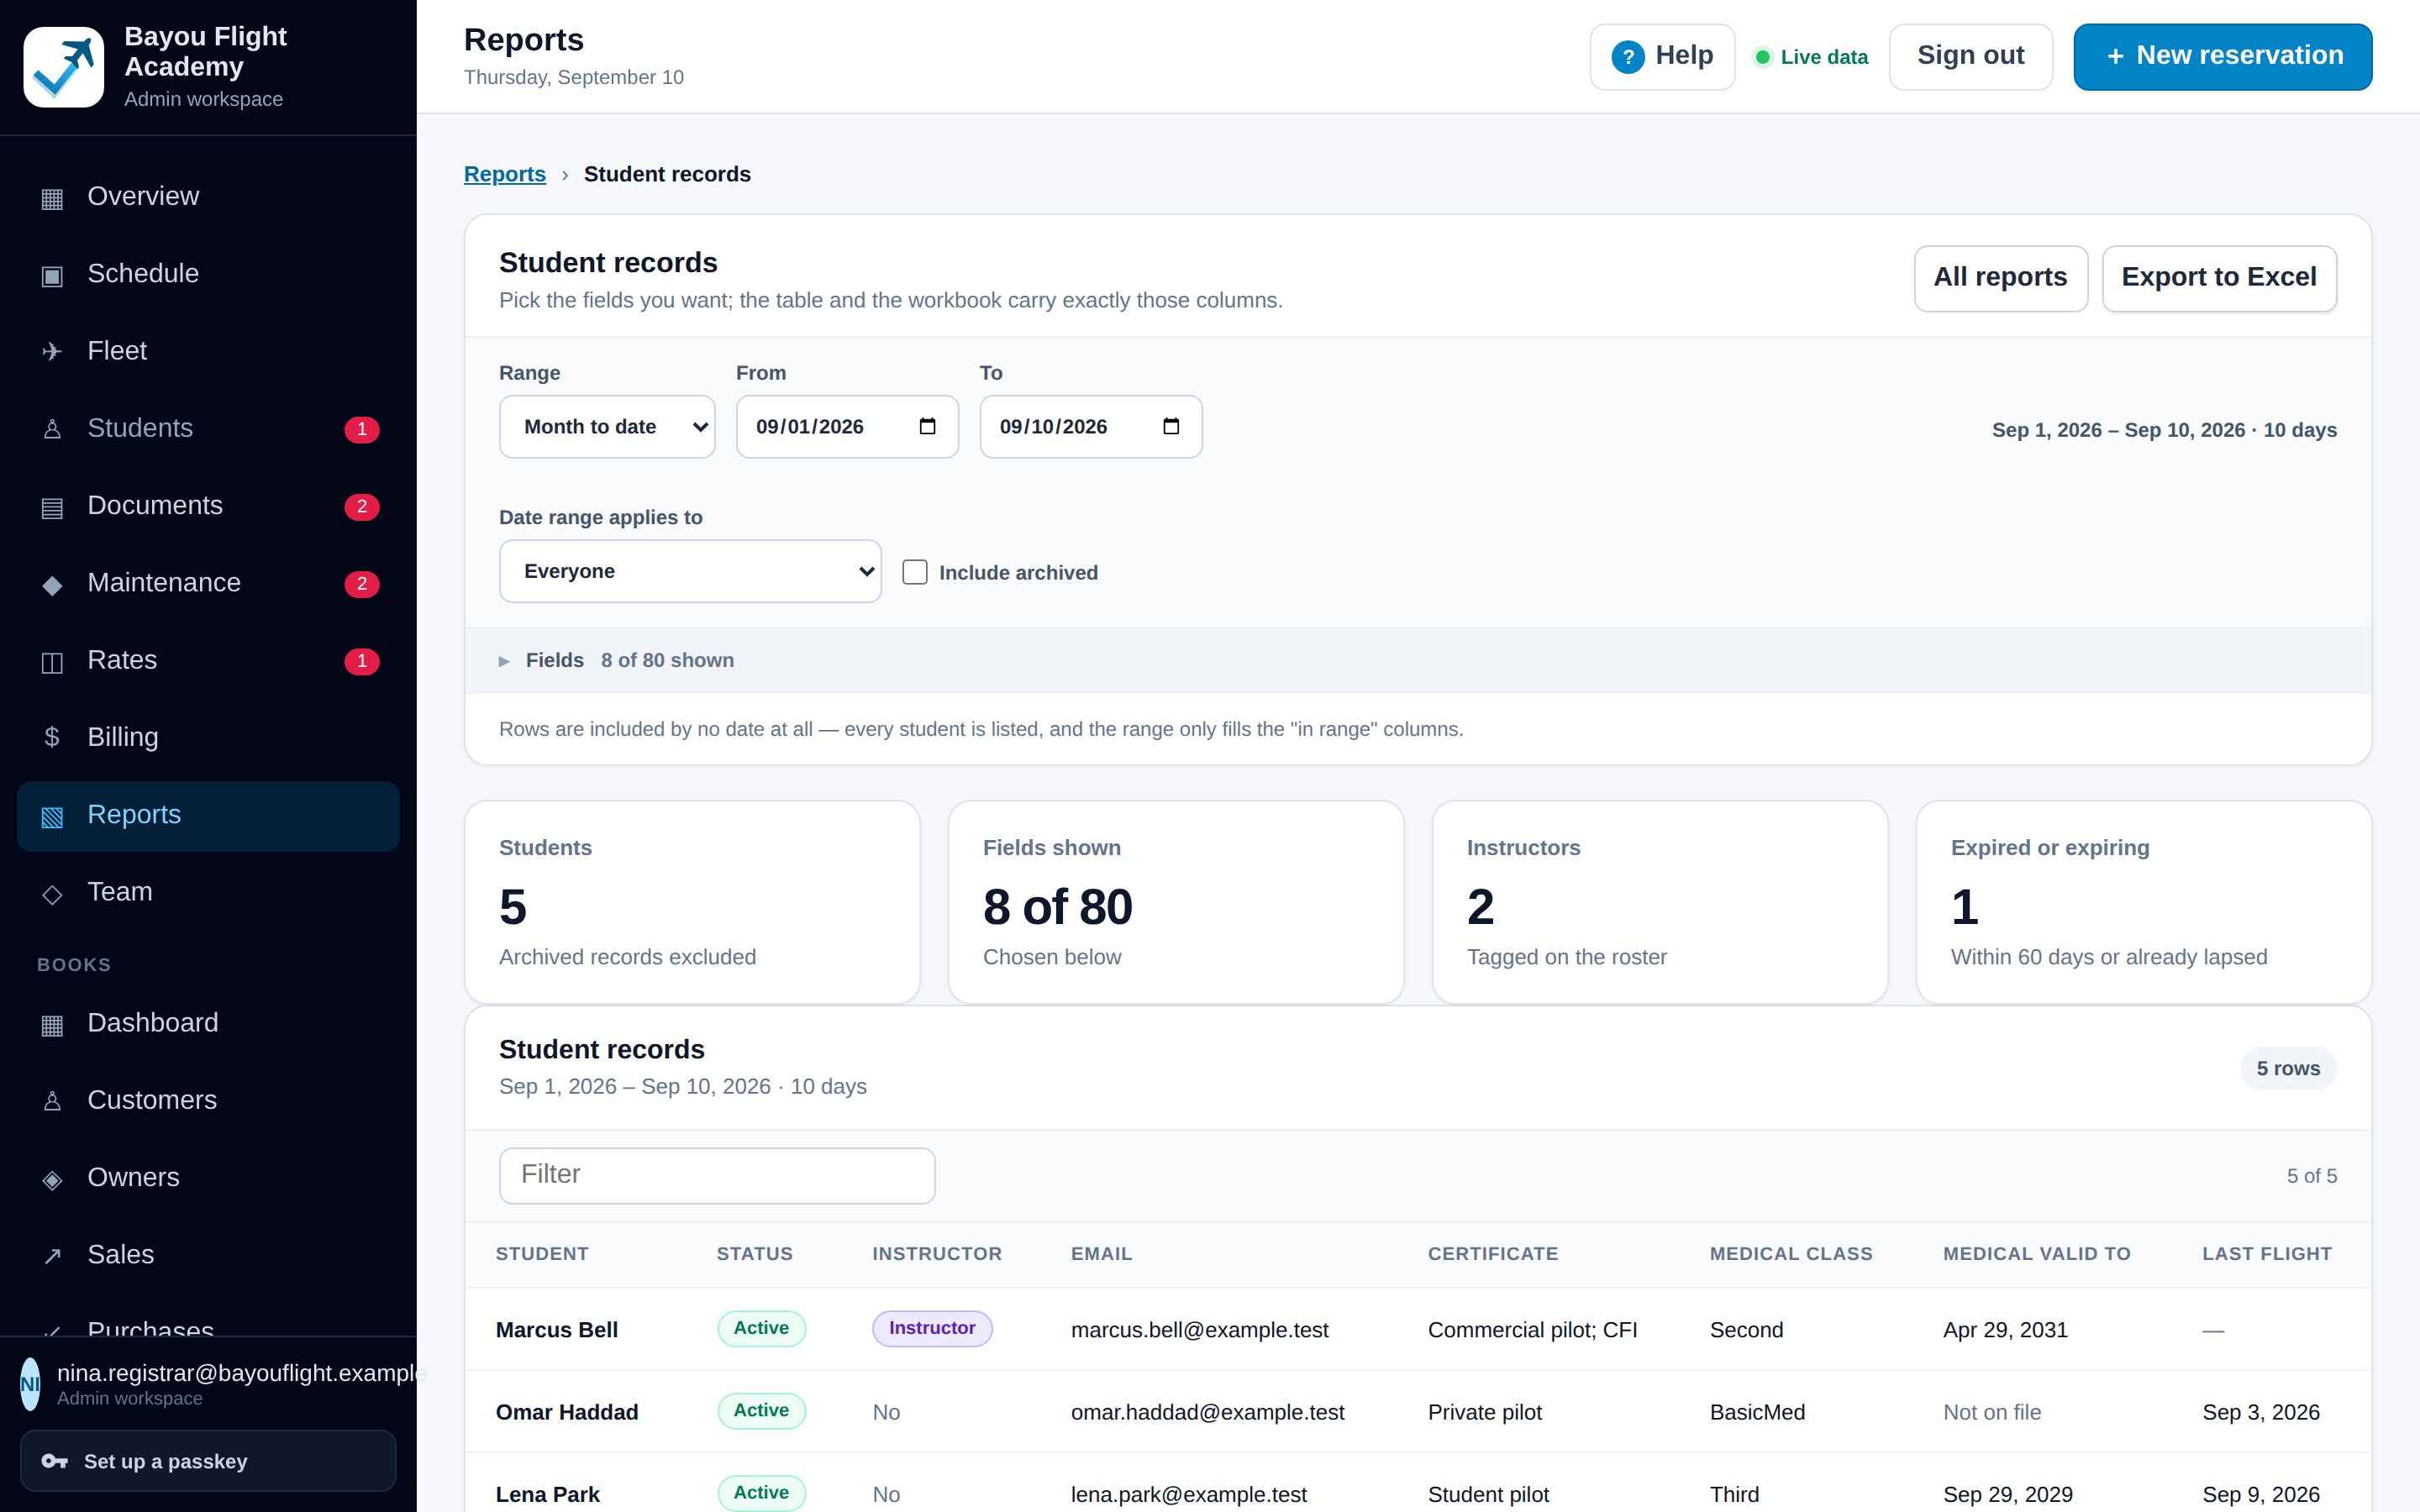
Task: Open the Range dropdown set to Month to date
Action: pos(607,427)
